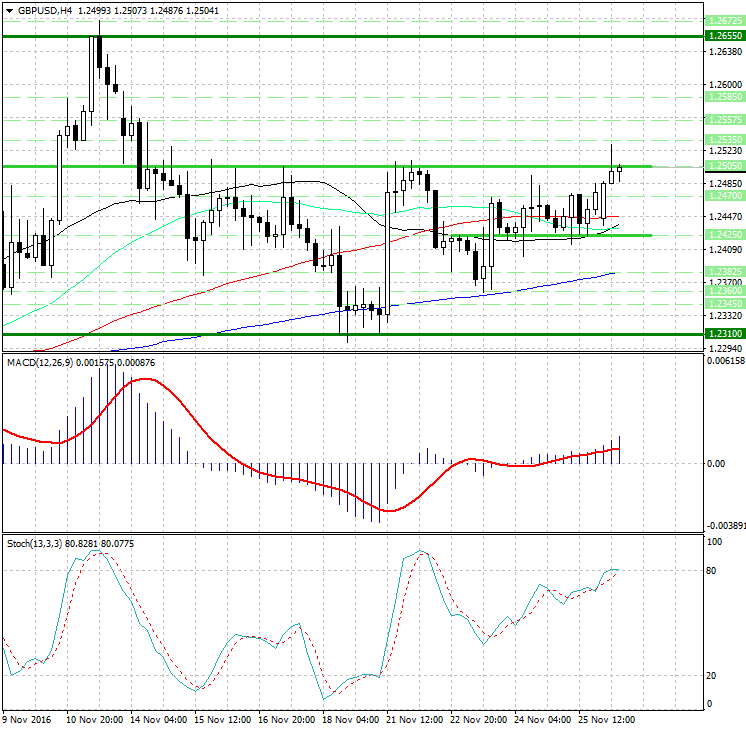Click the 1.24250 level price tag

[x=724, y=235]
